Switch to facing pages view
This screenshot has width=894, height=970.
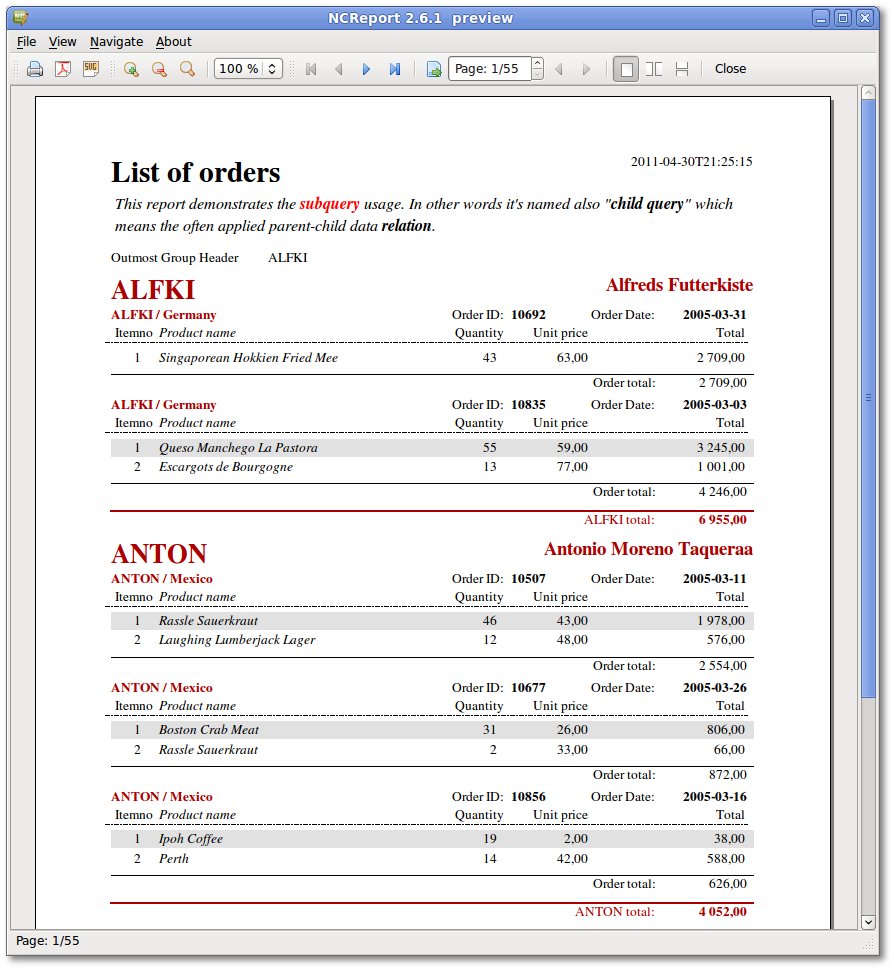654,69
